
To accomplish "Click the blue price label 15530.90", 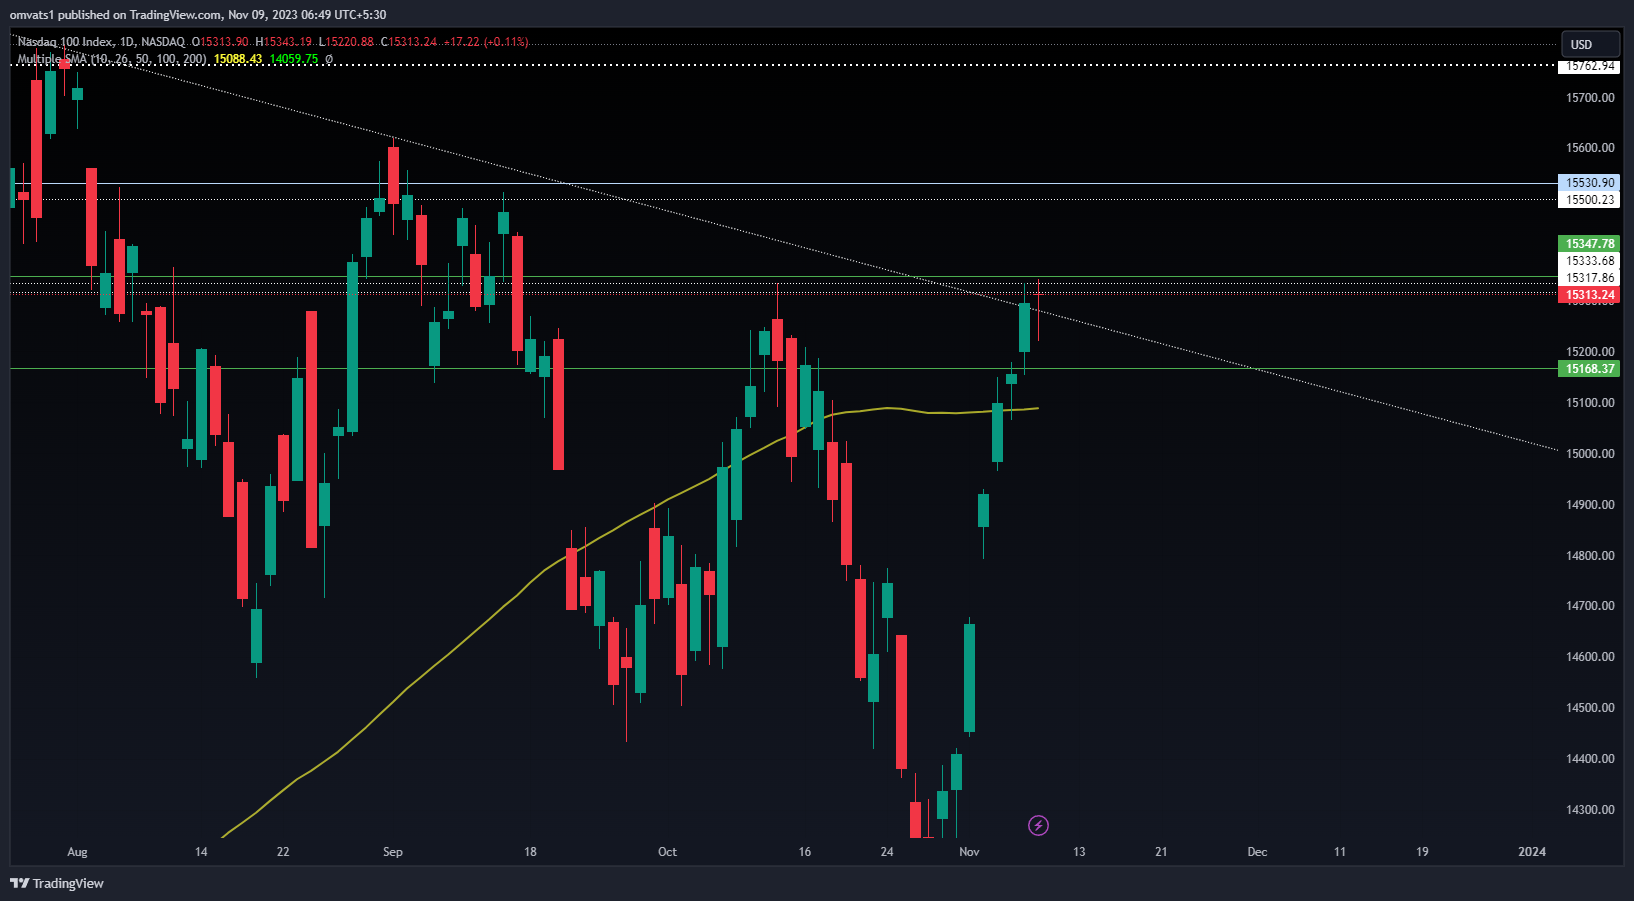I will click(x=1589, y=183).
